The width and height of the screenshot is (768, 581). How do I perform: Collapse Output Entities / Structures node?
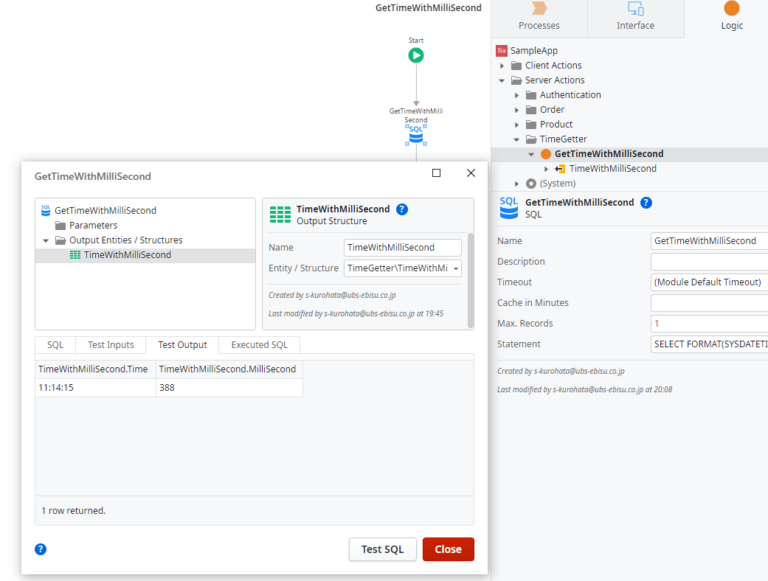coord(46,241)
